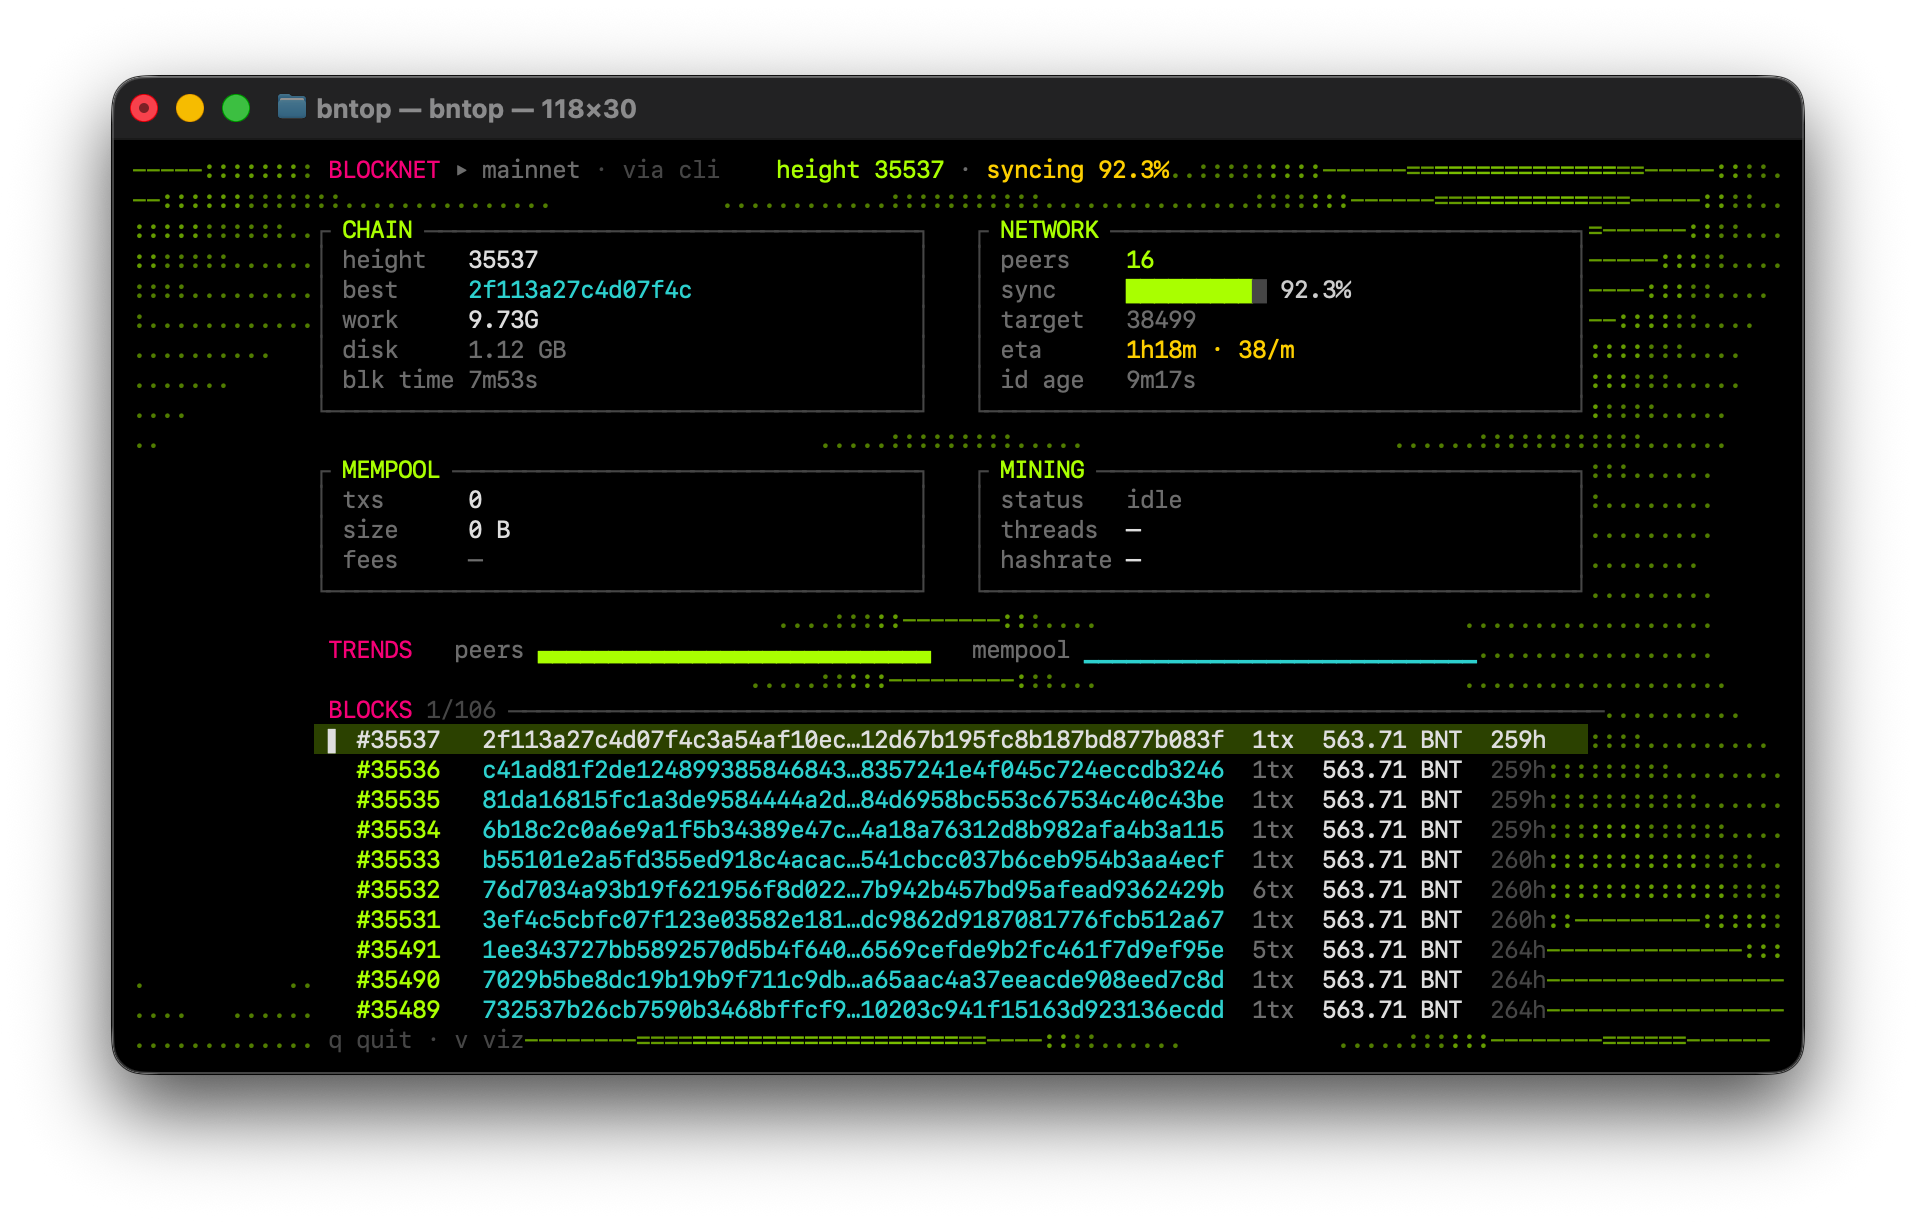Click the 'q quit' shortcut hint

pyautogui.click(x=370, y=1040)
